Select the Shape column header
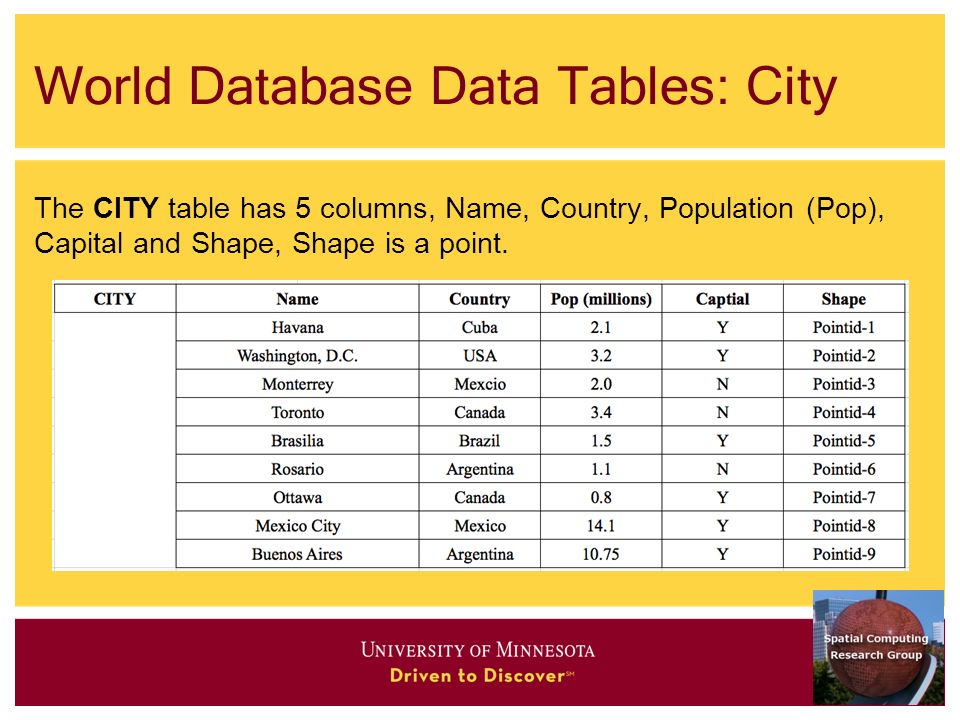This screenshot has height=720, width=960. [844, 299]
